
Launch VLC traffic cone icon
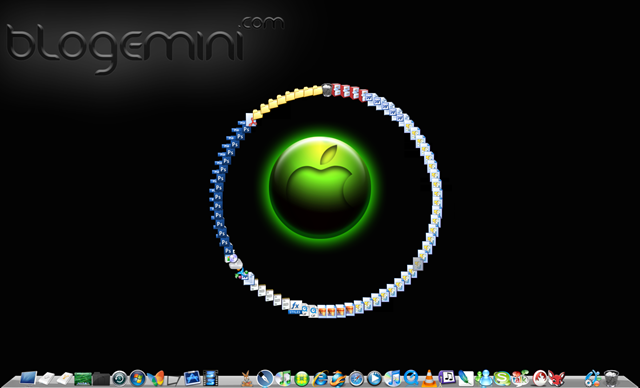(429, 378)
